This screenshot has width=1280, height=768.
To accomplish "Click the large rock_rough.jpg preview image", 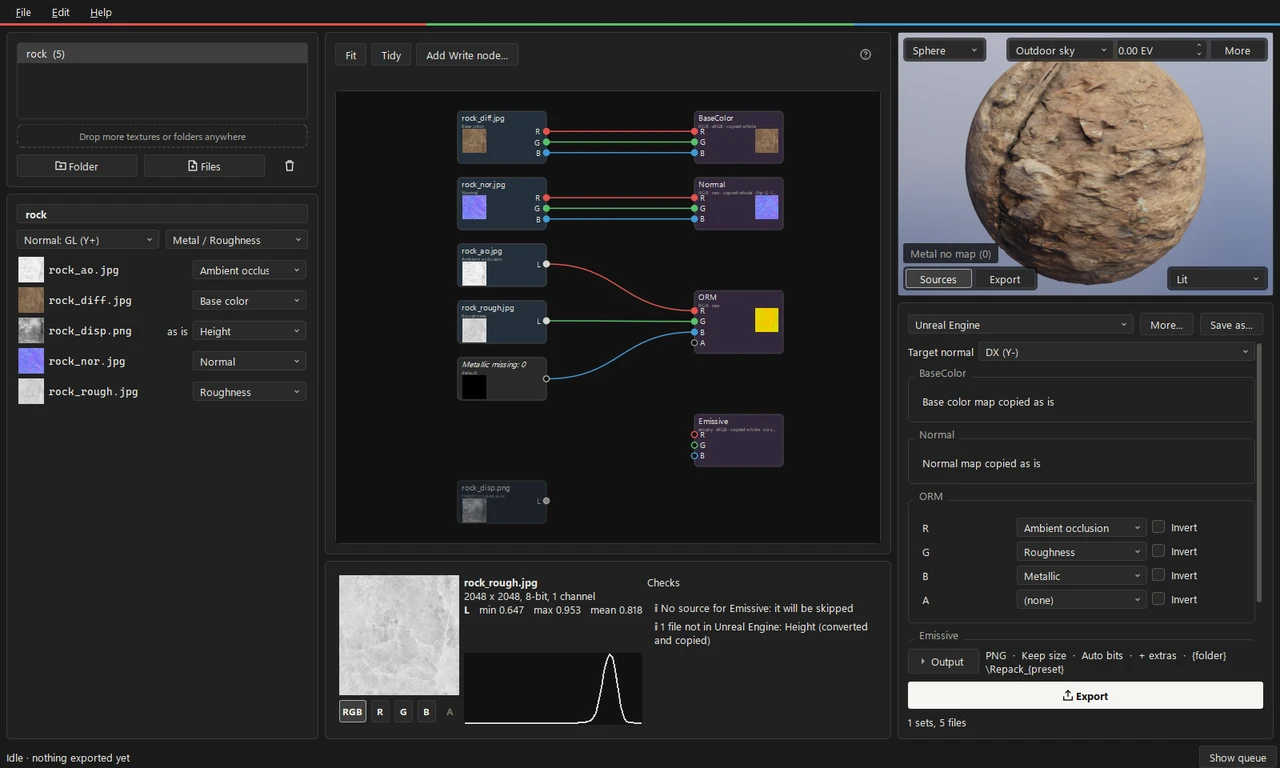I will (399, 635).
